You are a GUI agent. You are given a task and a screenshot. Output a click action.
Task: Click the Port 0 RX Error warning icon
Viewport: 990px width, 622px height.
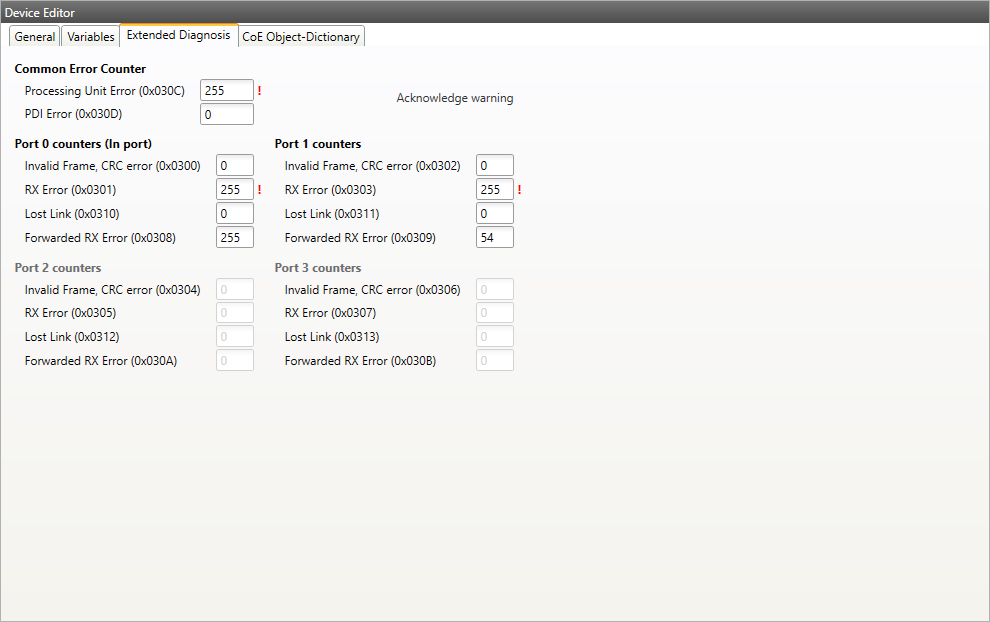pyautogui.click(x=259, y=190)
